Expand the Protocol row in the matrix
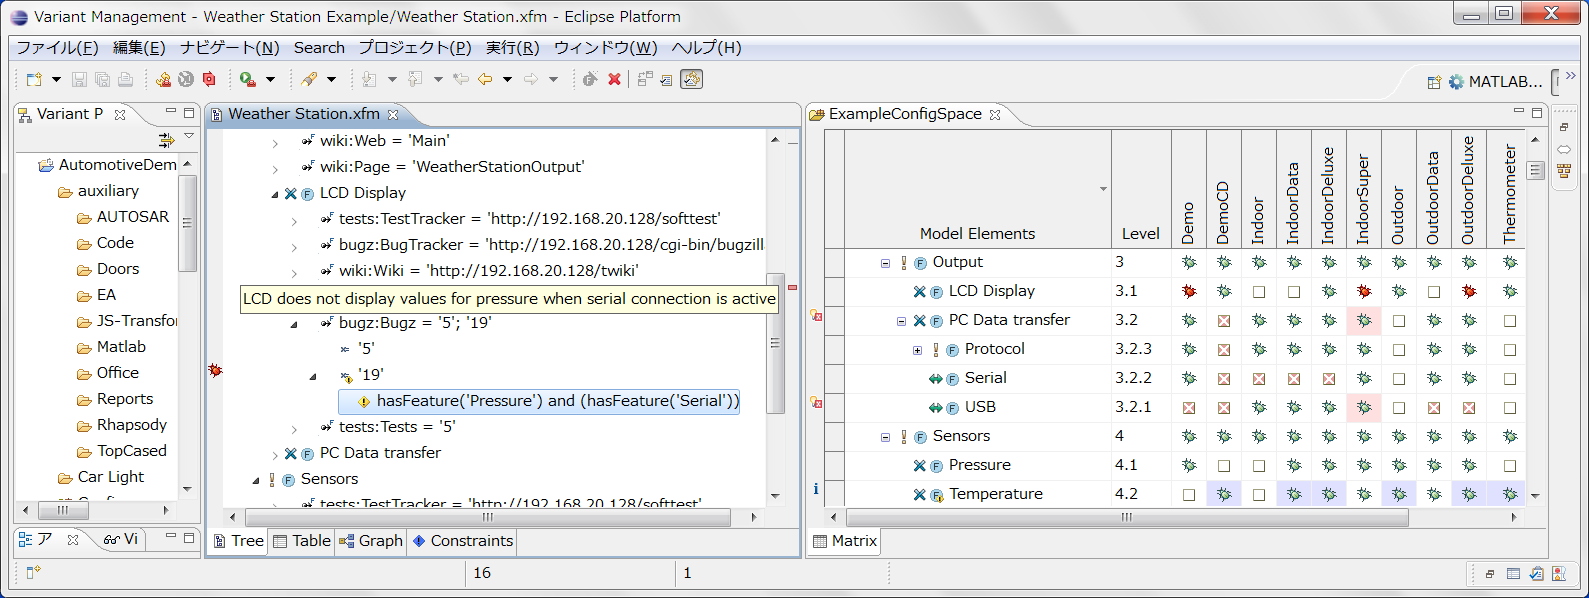This screenshot has height=598, width=1589. [x=917, y=350]
